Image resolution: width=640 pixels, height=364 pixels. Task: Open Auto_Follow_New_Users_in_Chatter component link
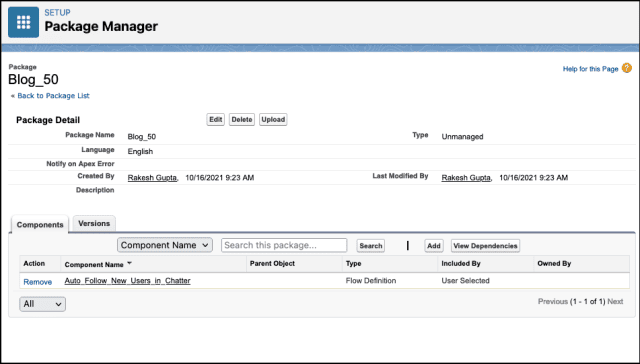[127, 281]
